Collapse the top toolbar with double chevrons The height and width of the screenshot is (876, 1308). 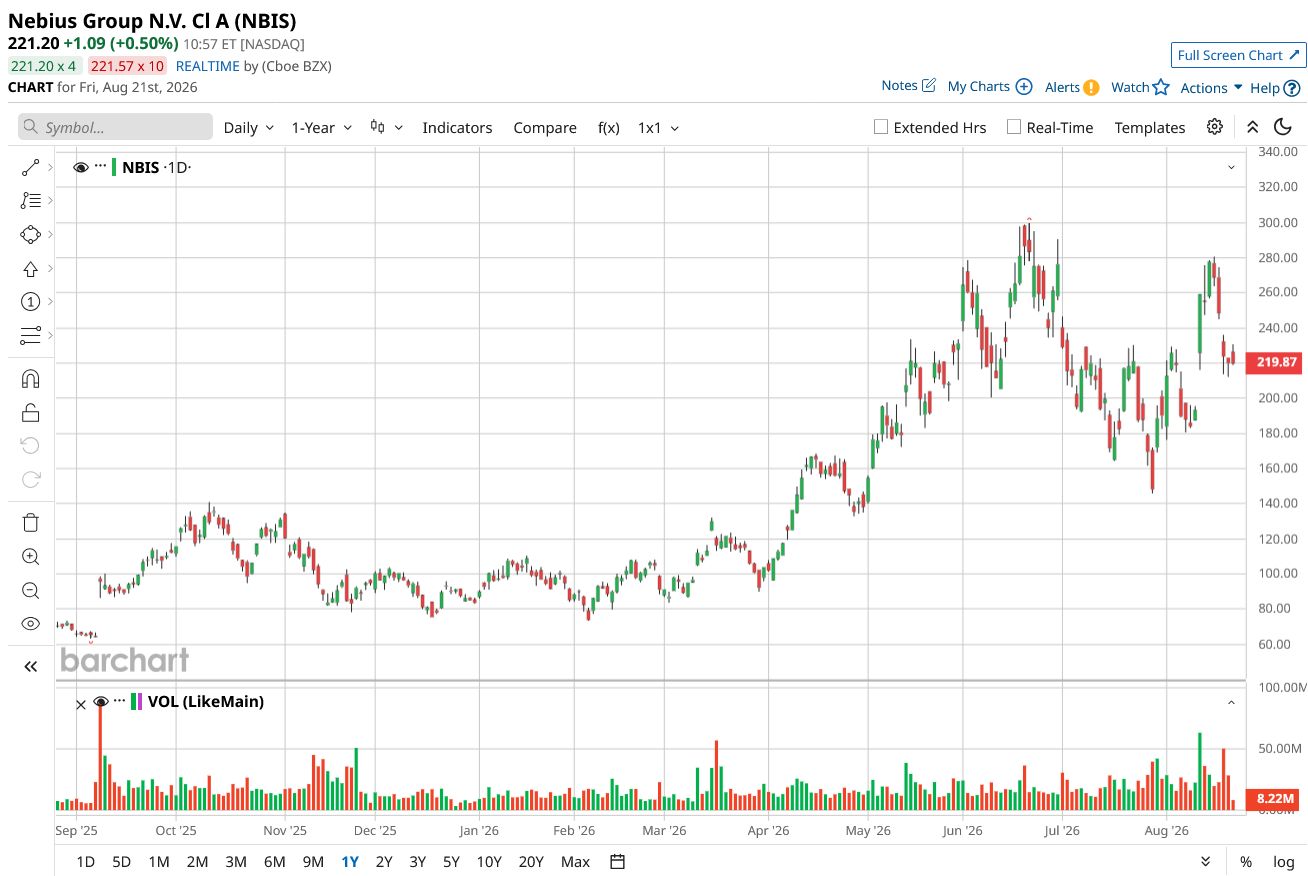[x=1252, y=127]
